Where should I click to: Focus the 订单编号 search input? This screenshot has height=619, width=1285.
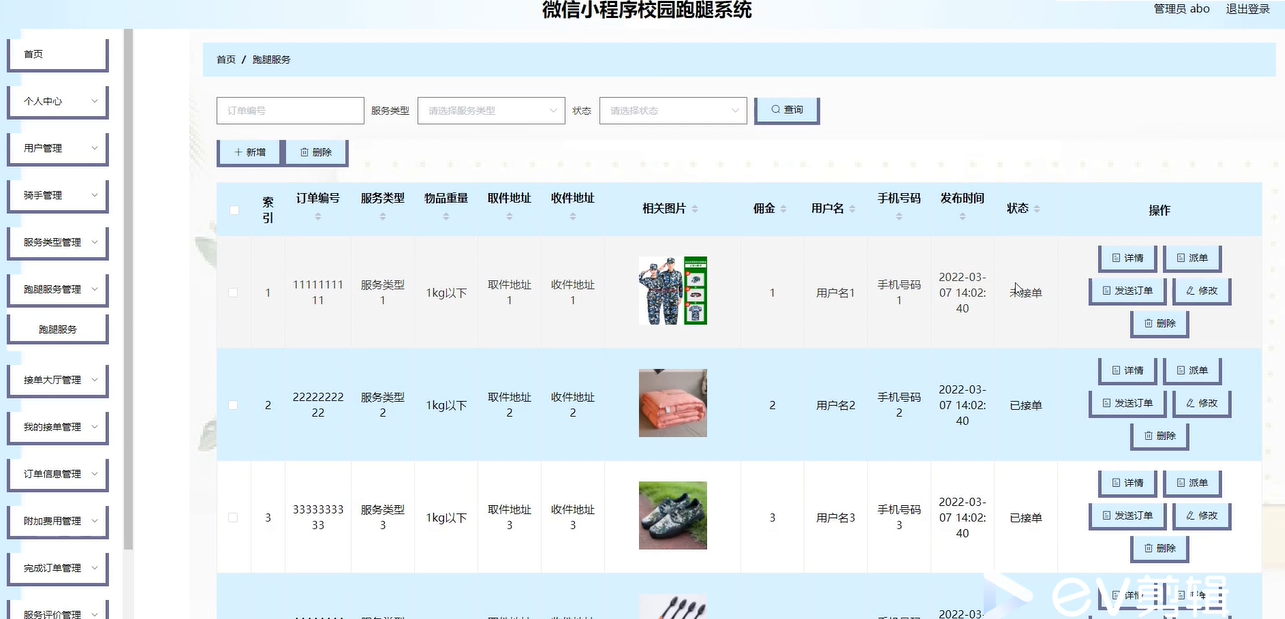tap(290, 110)
